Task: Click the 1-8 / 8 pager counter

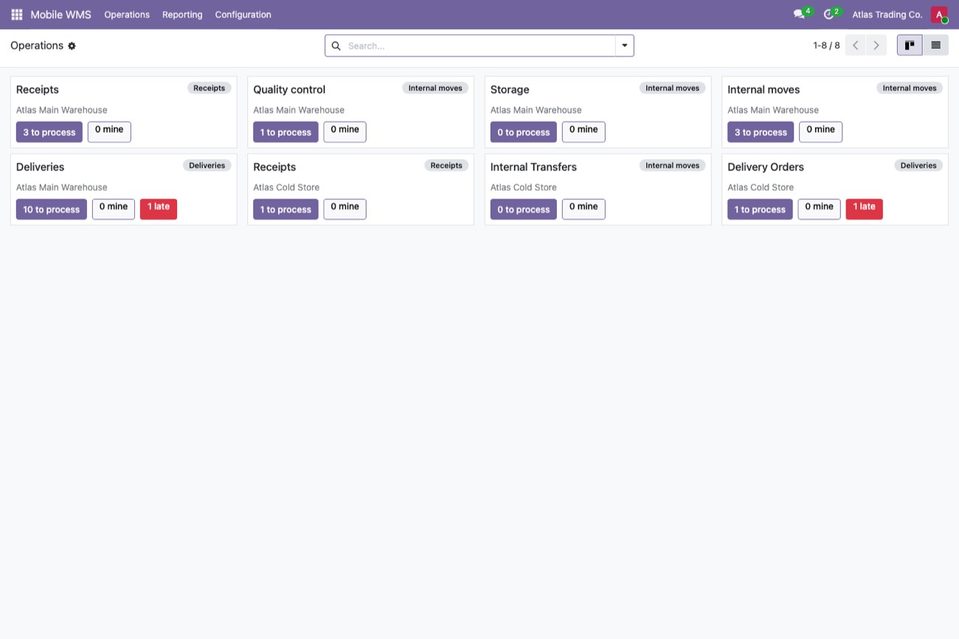Action: point(826,45)
